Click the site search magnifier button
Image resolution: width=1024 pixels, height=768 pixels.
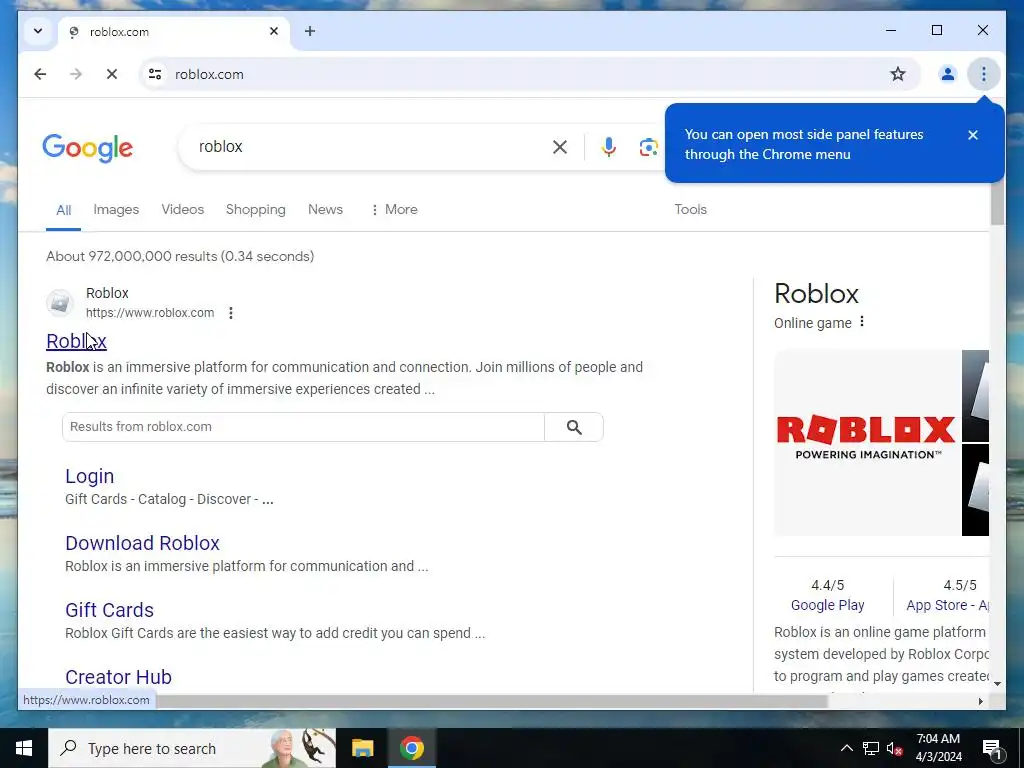574,427
